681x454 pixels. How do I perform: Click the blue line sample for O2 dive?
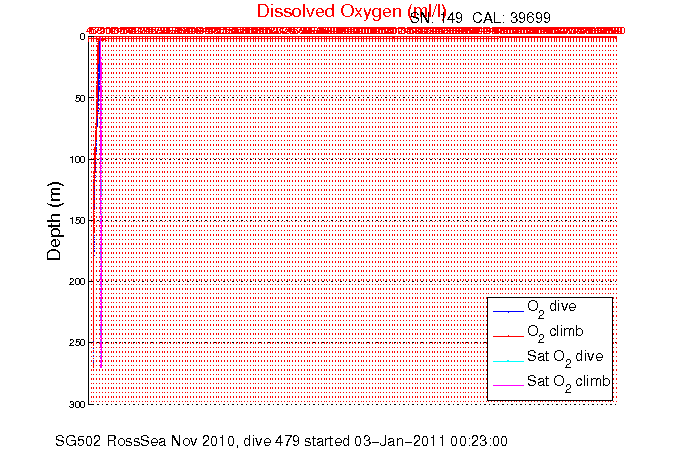[x=508, y=310]
